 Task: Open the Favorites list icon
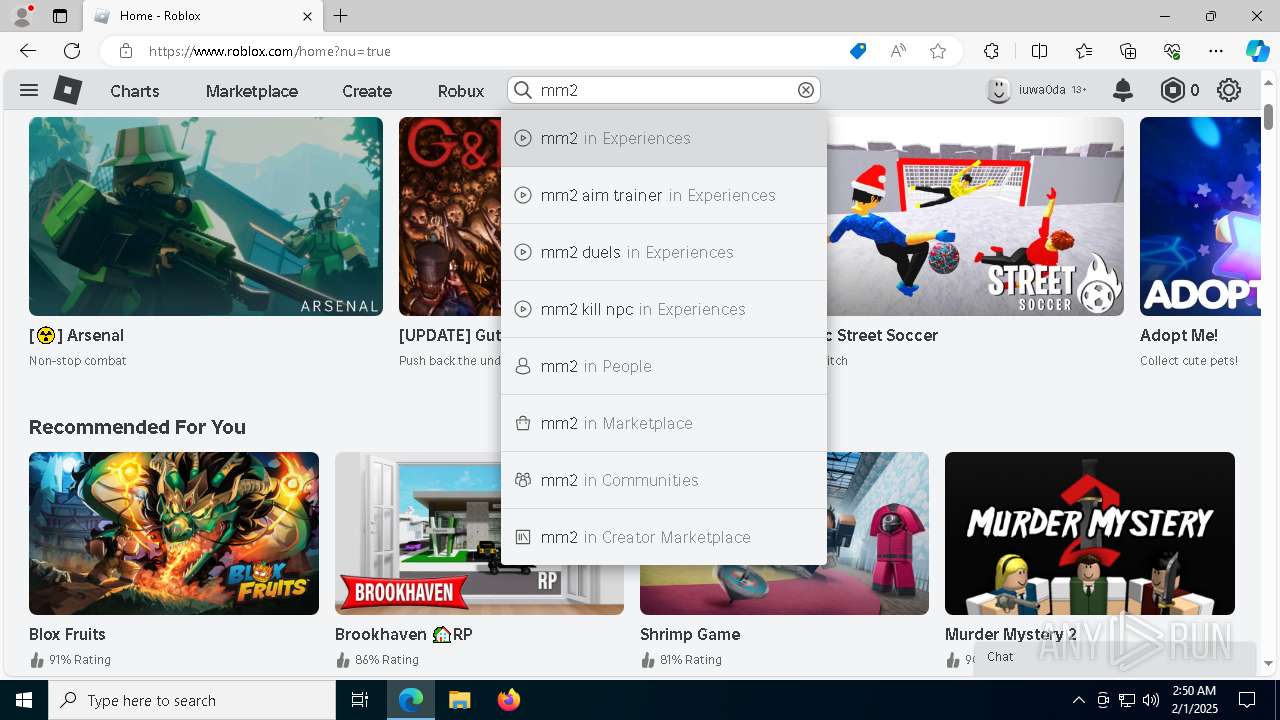pyautogui.click(x=1084, y=51)
